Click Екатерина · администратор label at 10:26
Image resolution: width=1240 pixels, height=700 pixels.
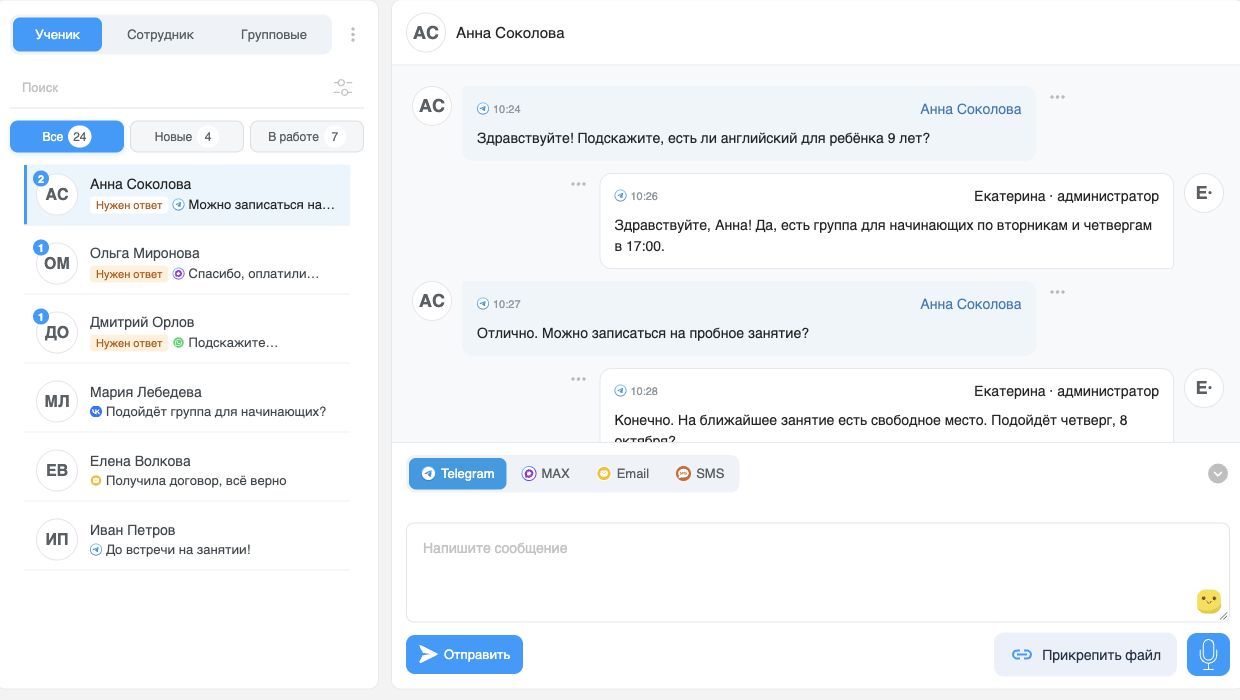pyautogui.click(x=1066, y=196)
